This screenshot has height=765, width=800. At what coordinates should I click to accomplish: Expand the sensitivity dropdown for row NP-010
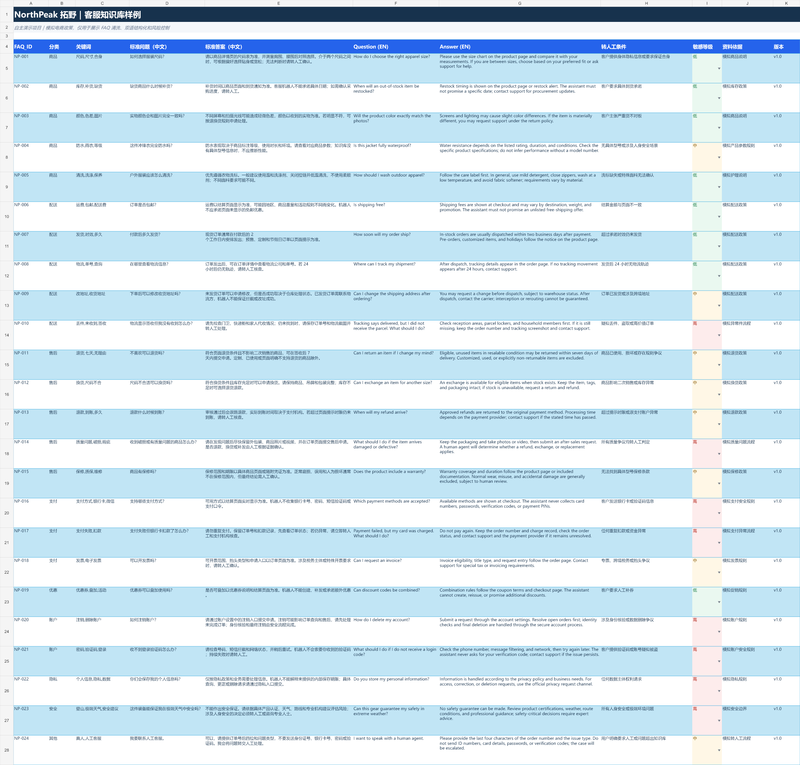coord(719,335)
